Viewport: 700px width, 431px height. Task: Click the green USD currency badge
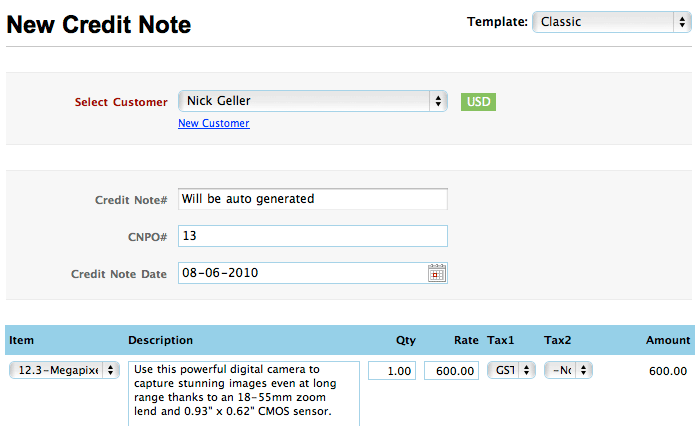coord(478,102)
